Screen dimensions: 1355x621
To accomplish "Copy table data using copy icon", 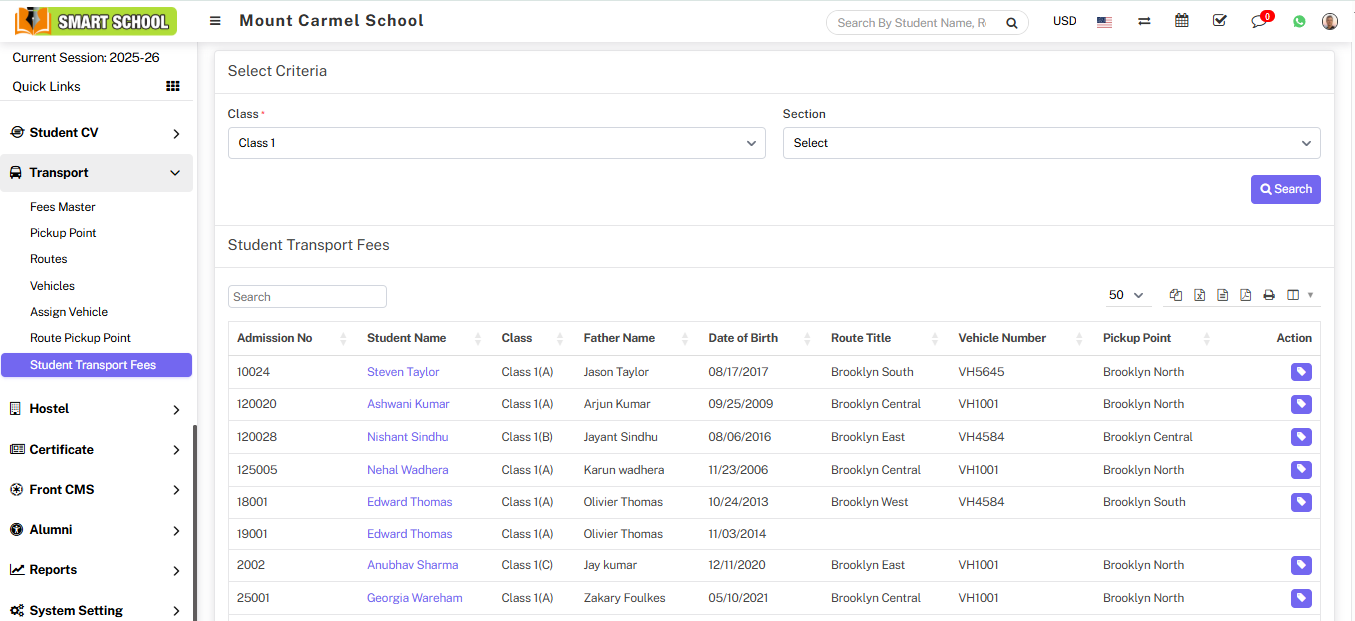I will tap(1176, 295).
